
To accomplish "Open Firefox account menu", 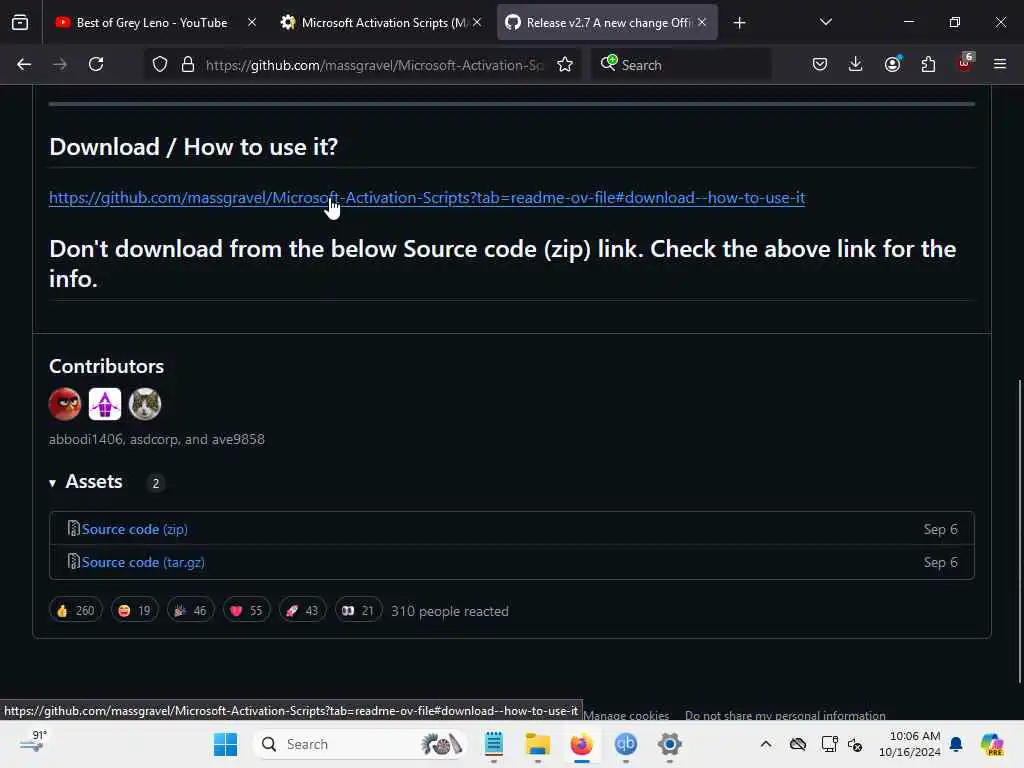I will [x=892, y=65].
